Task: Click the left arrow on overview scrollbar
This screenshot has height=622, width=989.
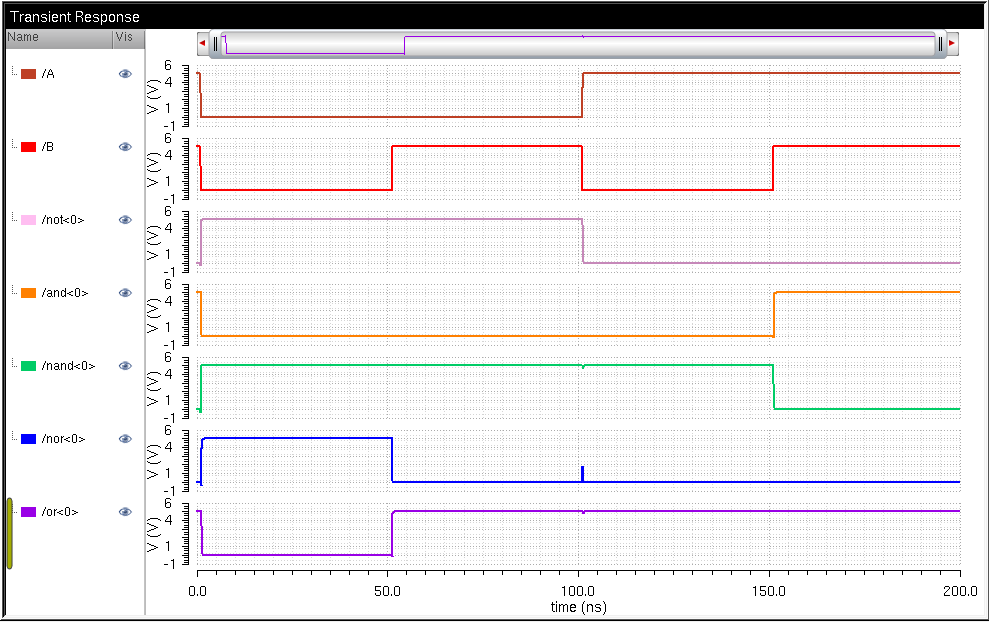Action: 202,44
